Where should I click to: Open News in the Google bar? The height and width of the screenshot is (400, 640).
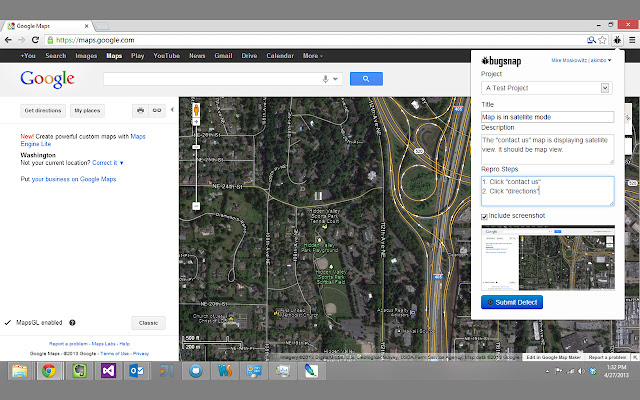point(197,56)
